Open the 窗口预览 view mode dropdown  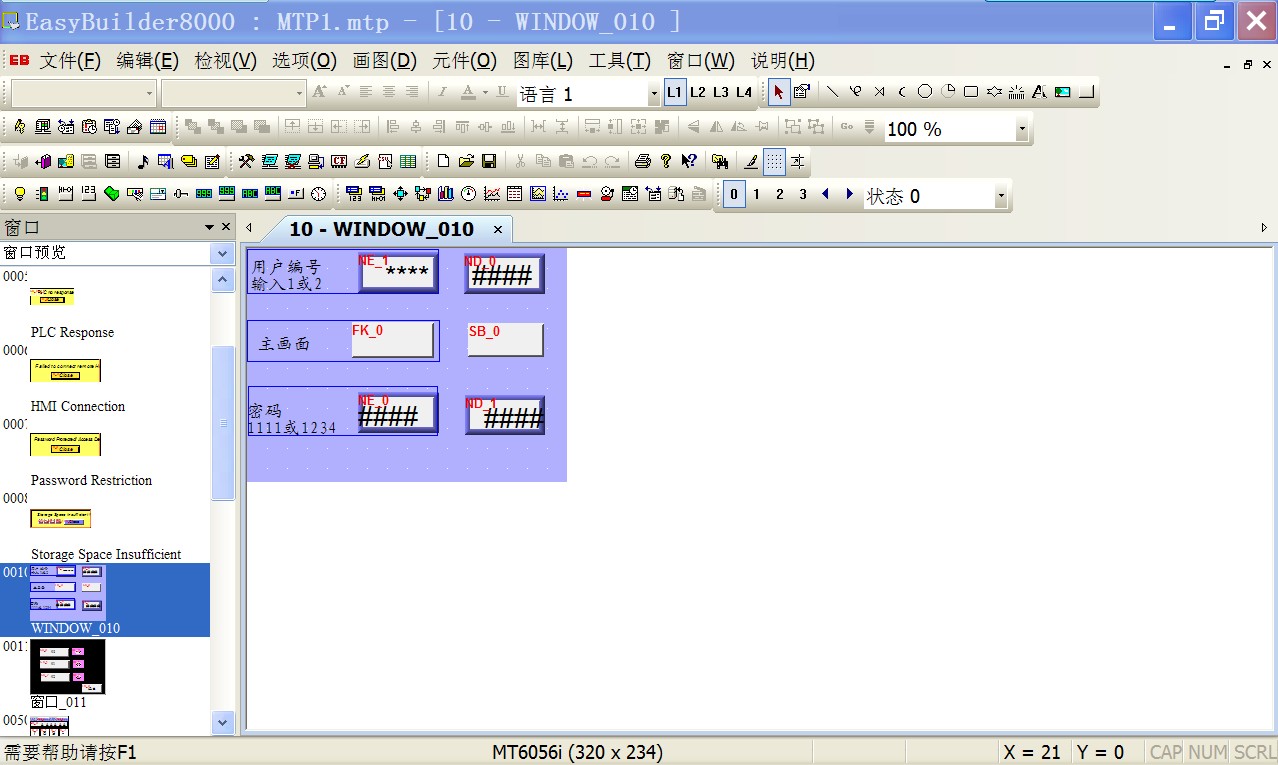click(222, 254)
